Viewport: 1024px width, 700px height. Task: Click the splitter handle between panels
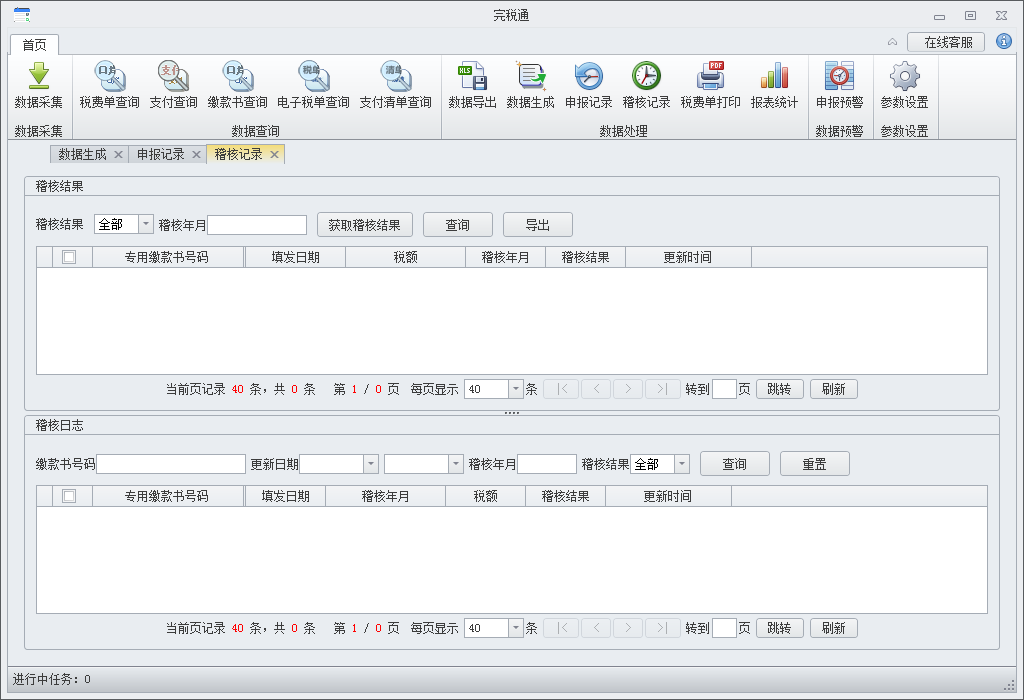(x=512, y=413)
